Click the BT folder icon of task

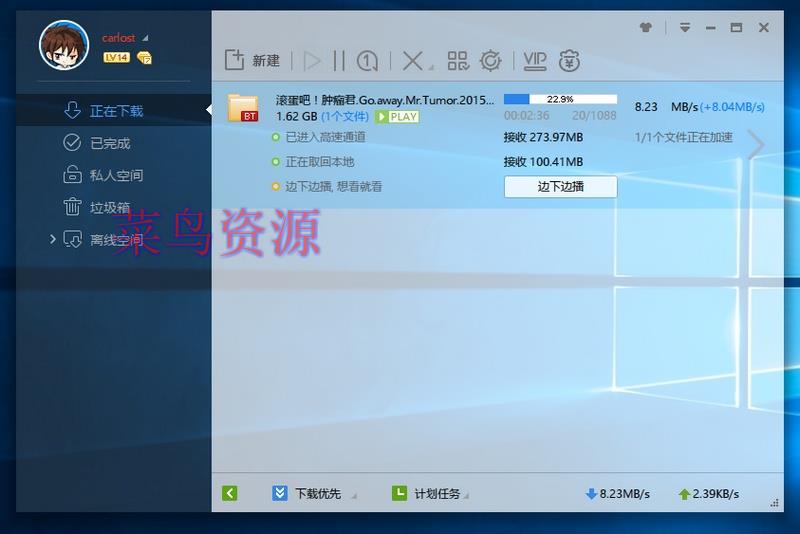coord(243,108)
